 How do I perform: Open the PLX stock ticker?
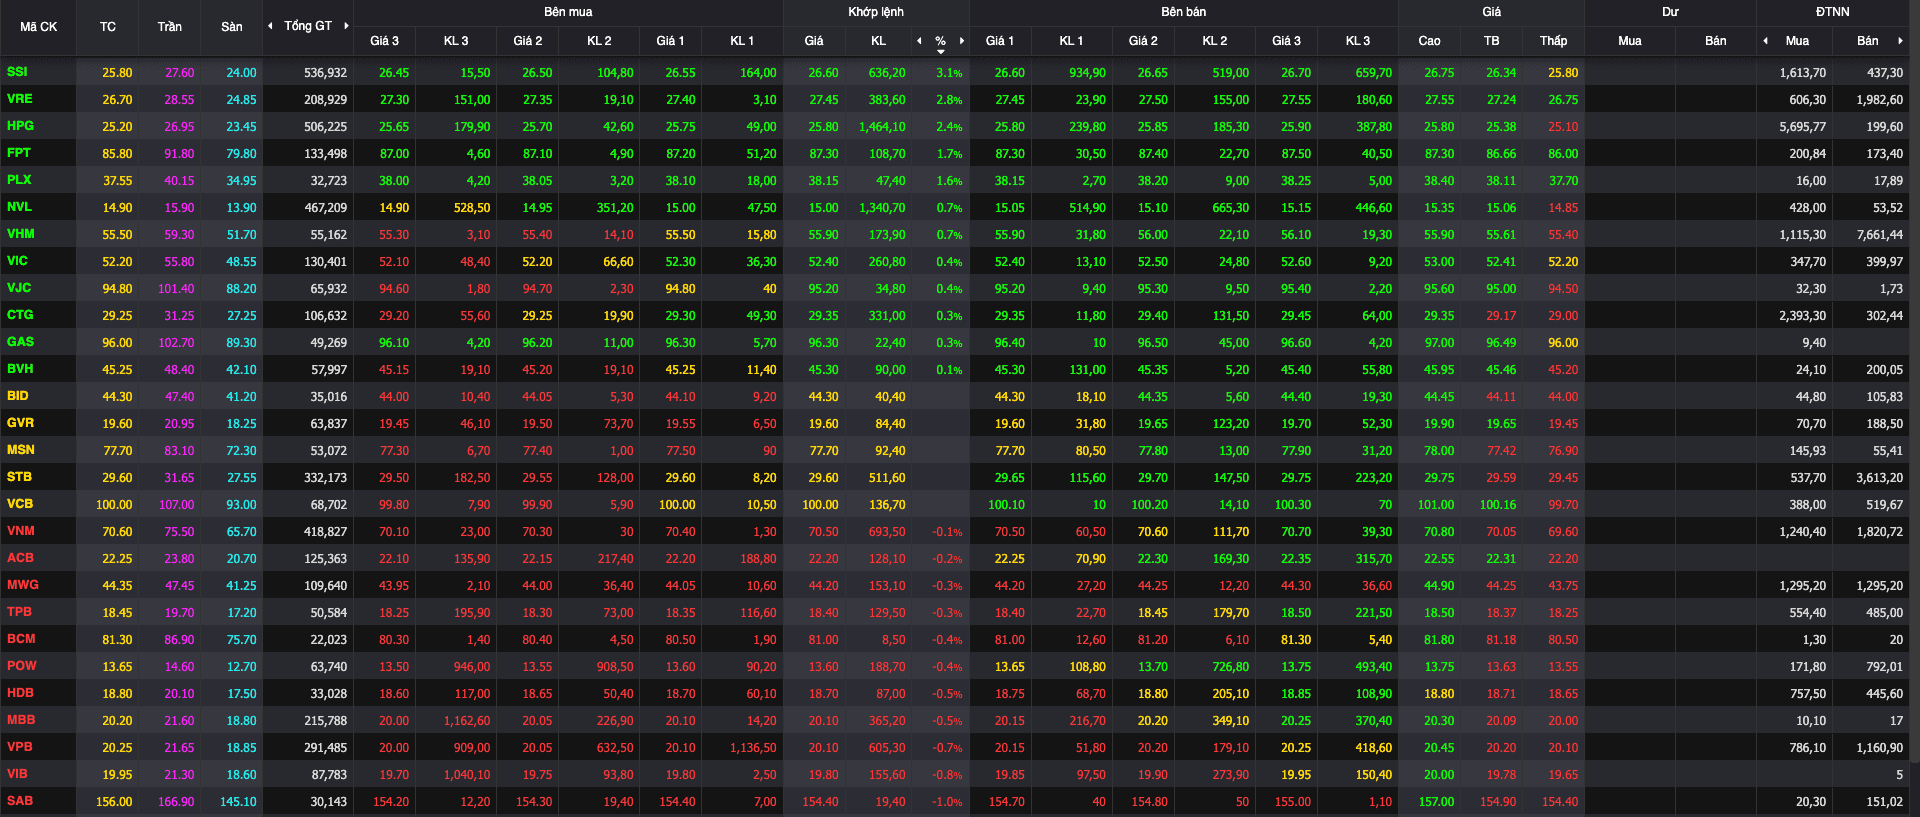[x=19, y=180]
